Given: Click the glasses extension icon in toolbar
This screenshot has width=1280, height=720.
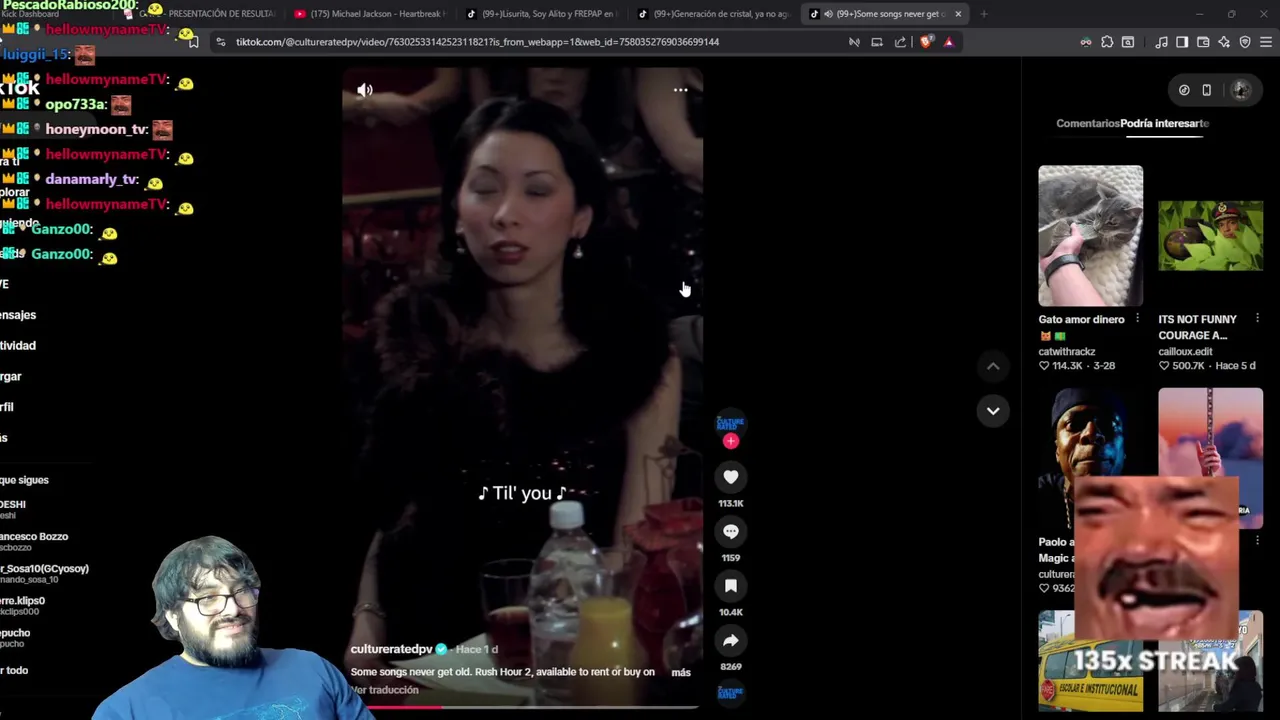Looking at the screenshot, I should 1086,42.
